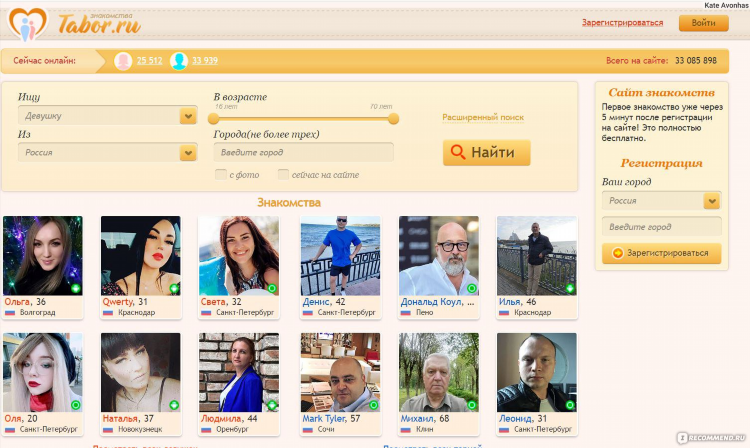Click the green online badge on Леонид's photo
The height and width of the screenshot is (448, 750).
570,405
